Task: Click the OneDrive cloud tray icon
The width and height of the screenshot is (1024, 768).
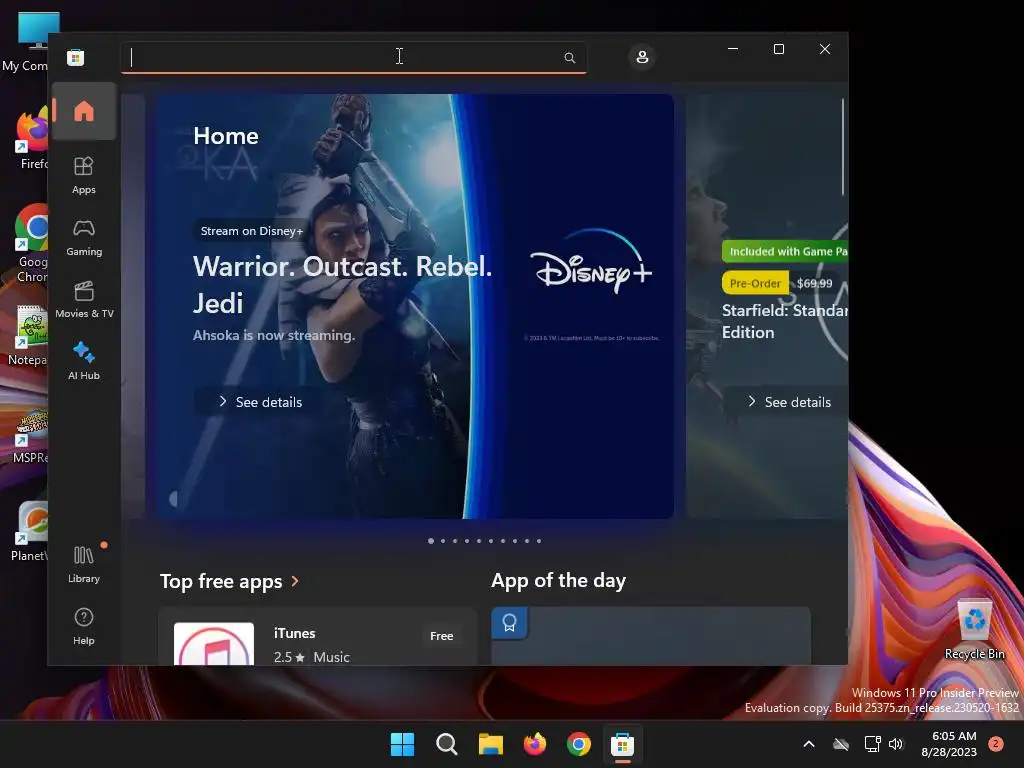Action: point(841,744)
